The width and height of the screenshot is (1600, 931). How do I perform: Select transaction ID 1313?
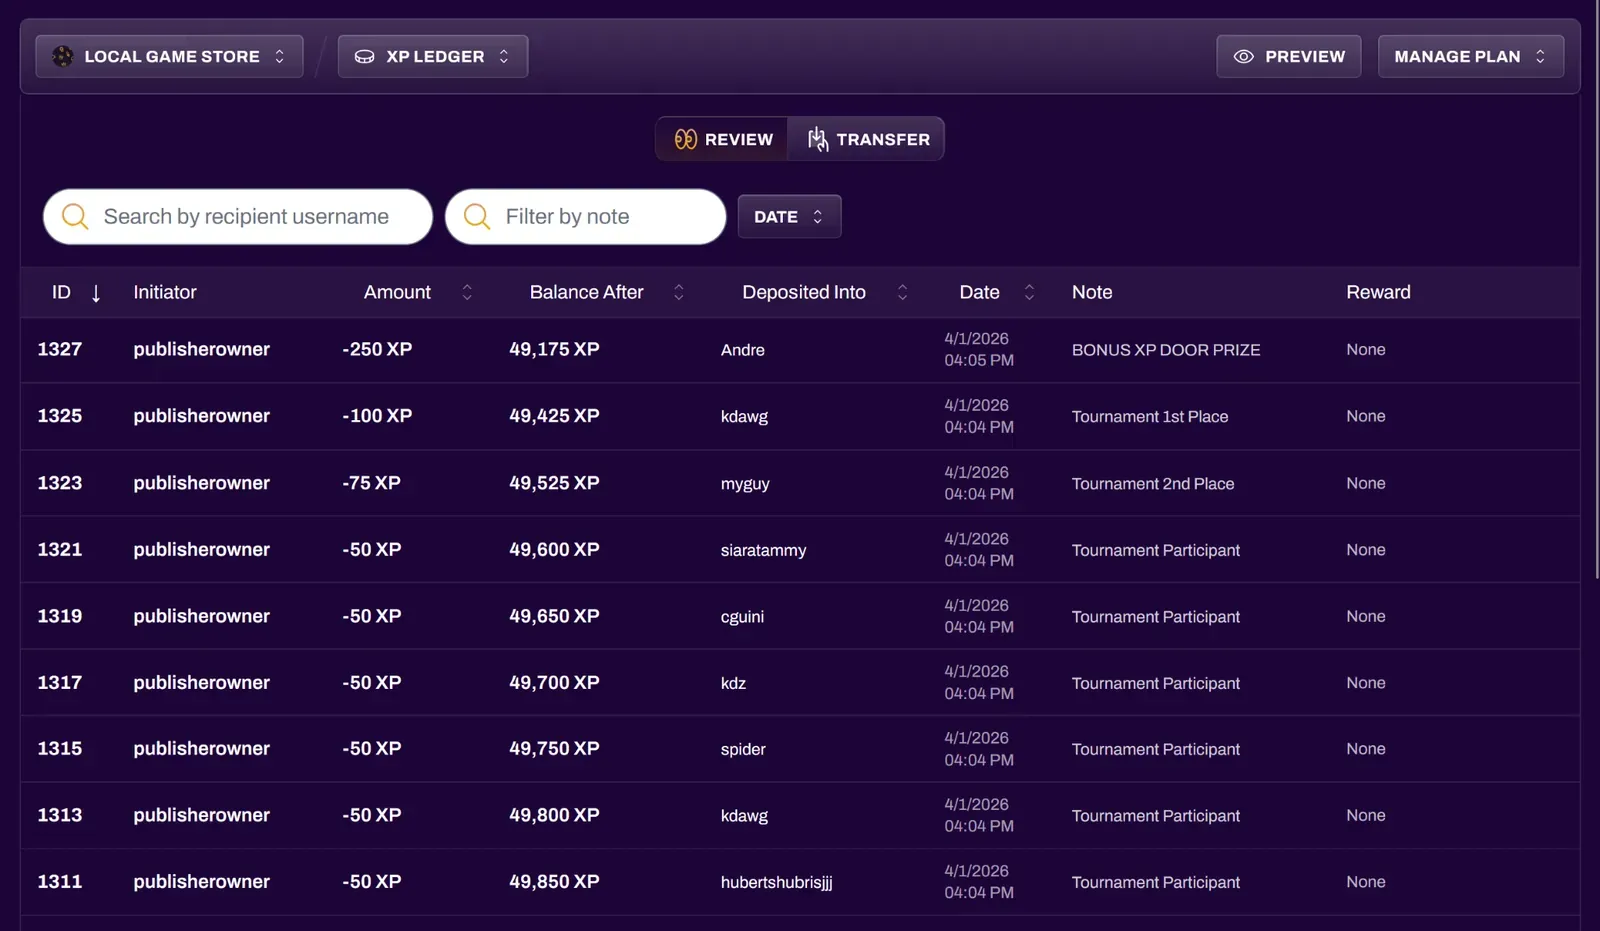tap(60, 815)
